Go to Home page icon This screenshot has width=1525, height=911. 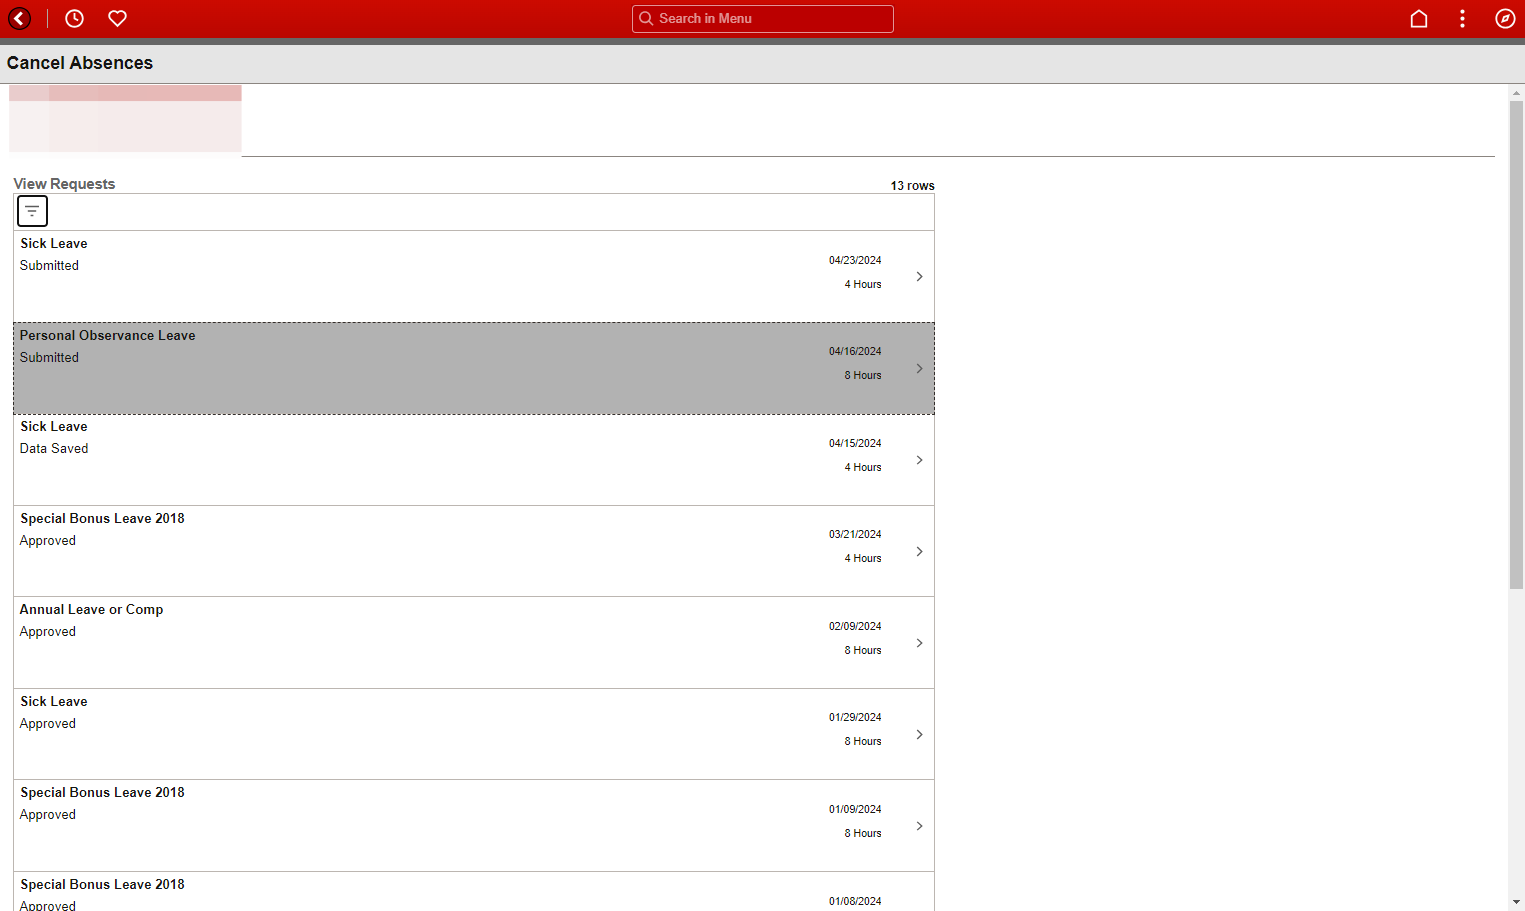click(1418, 18)
